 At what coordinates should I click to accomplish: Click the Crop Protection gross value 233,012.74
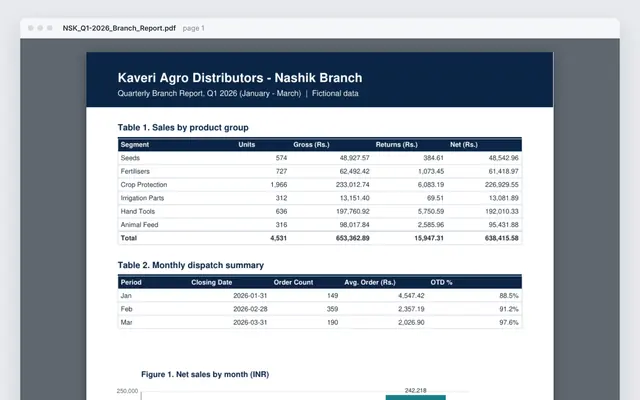pyautogui.click(x=353, y=184)
